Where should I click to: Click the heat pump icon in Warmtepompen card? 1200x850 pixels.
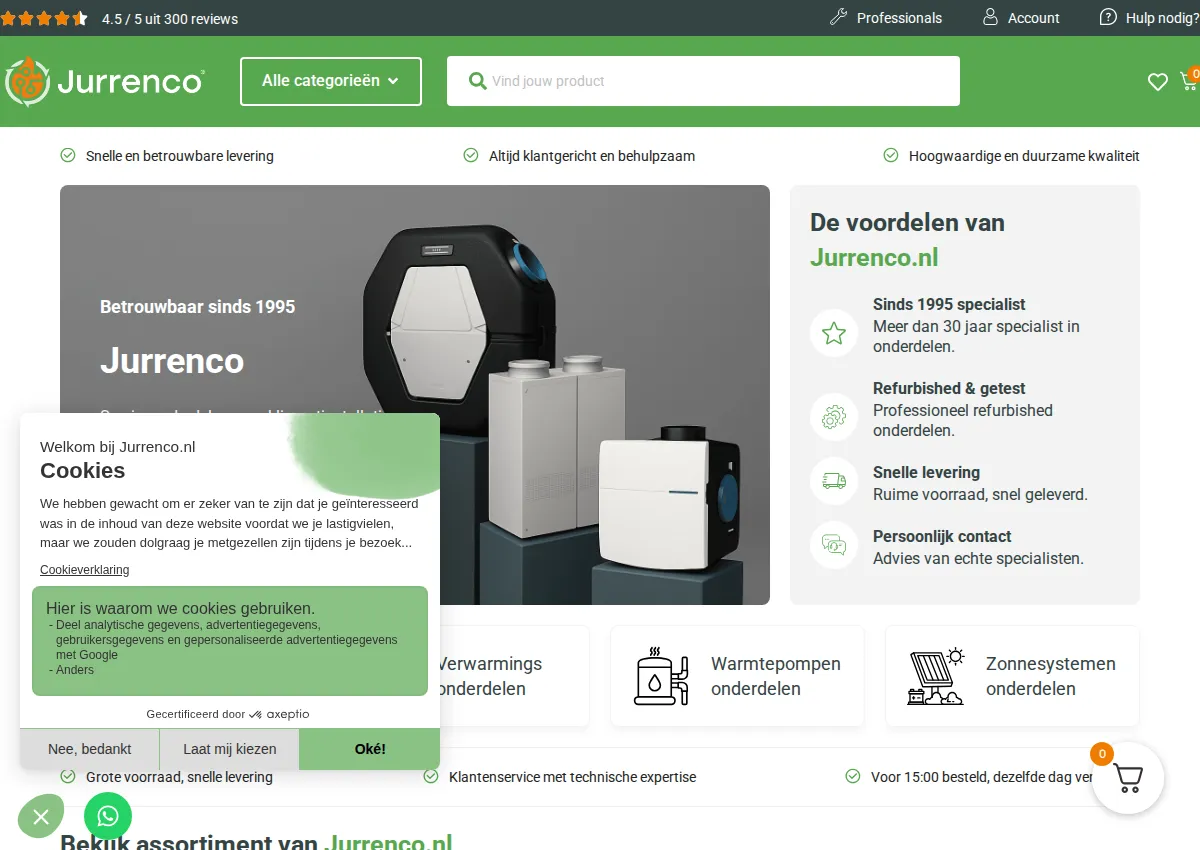point(662,676)
